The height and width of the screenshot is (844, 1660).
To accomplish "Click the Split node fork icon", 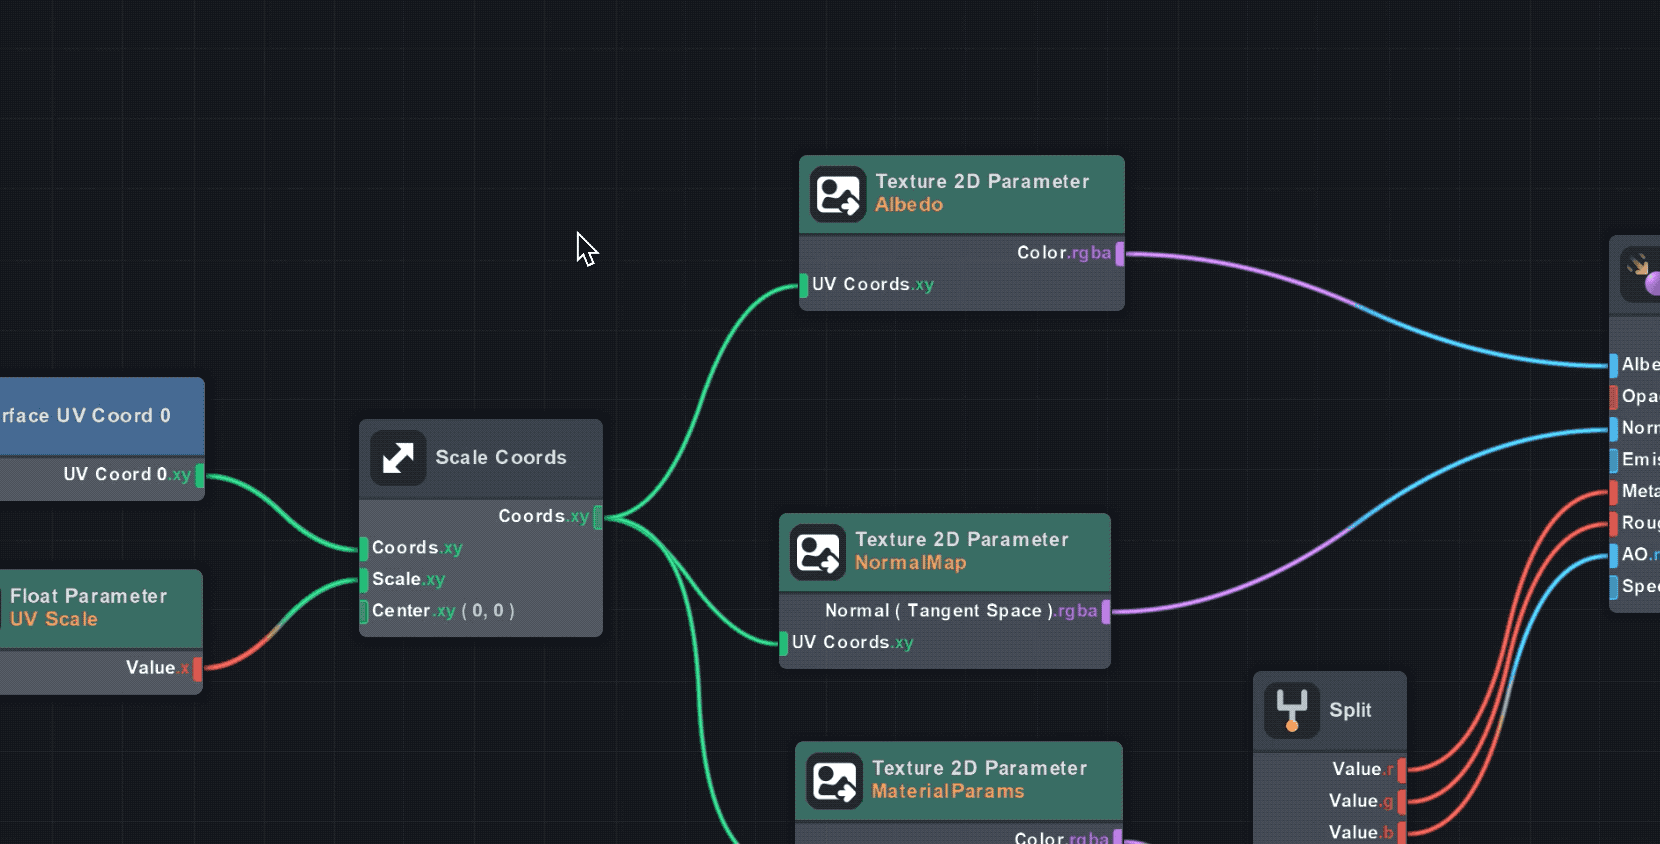I will [x=1291, y=710].
